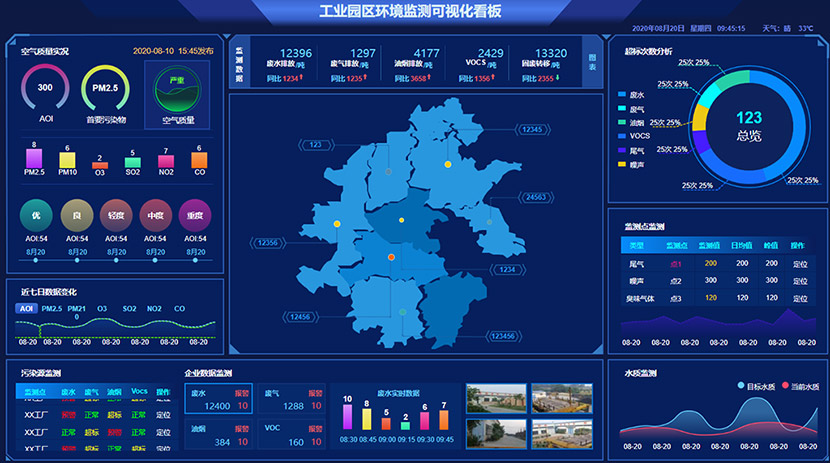Screen dimensions: 830x463
Task: Click the 123 map callout label
Action: [316, 145]
